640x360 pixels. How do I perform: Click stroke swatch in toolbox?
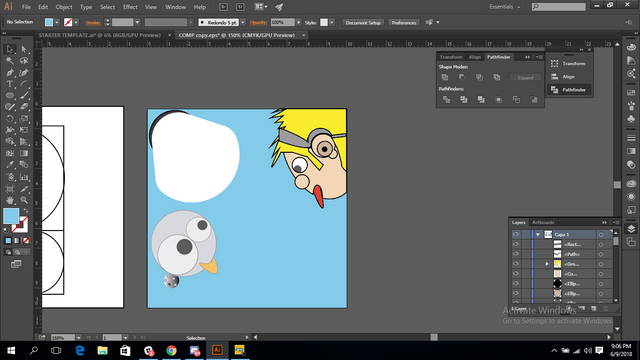pyautogui.click(x=21, y=225)
